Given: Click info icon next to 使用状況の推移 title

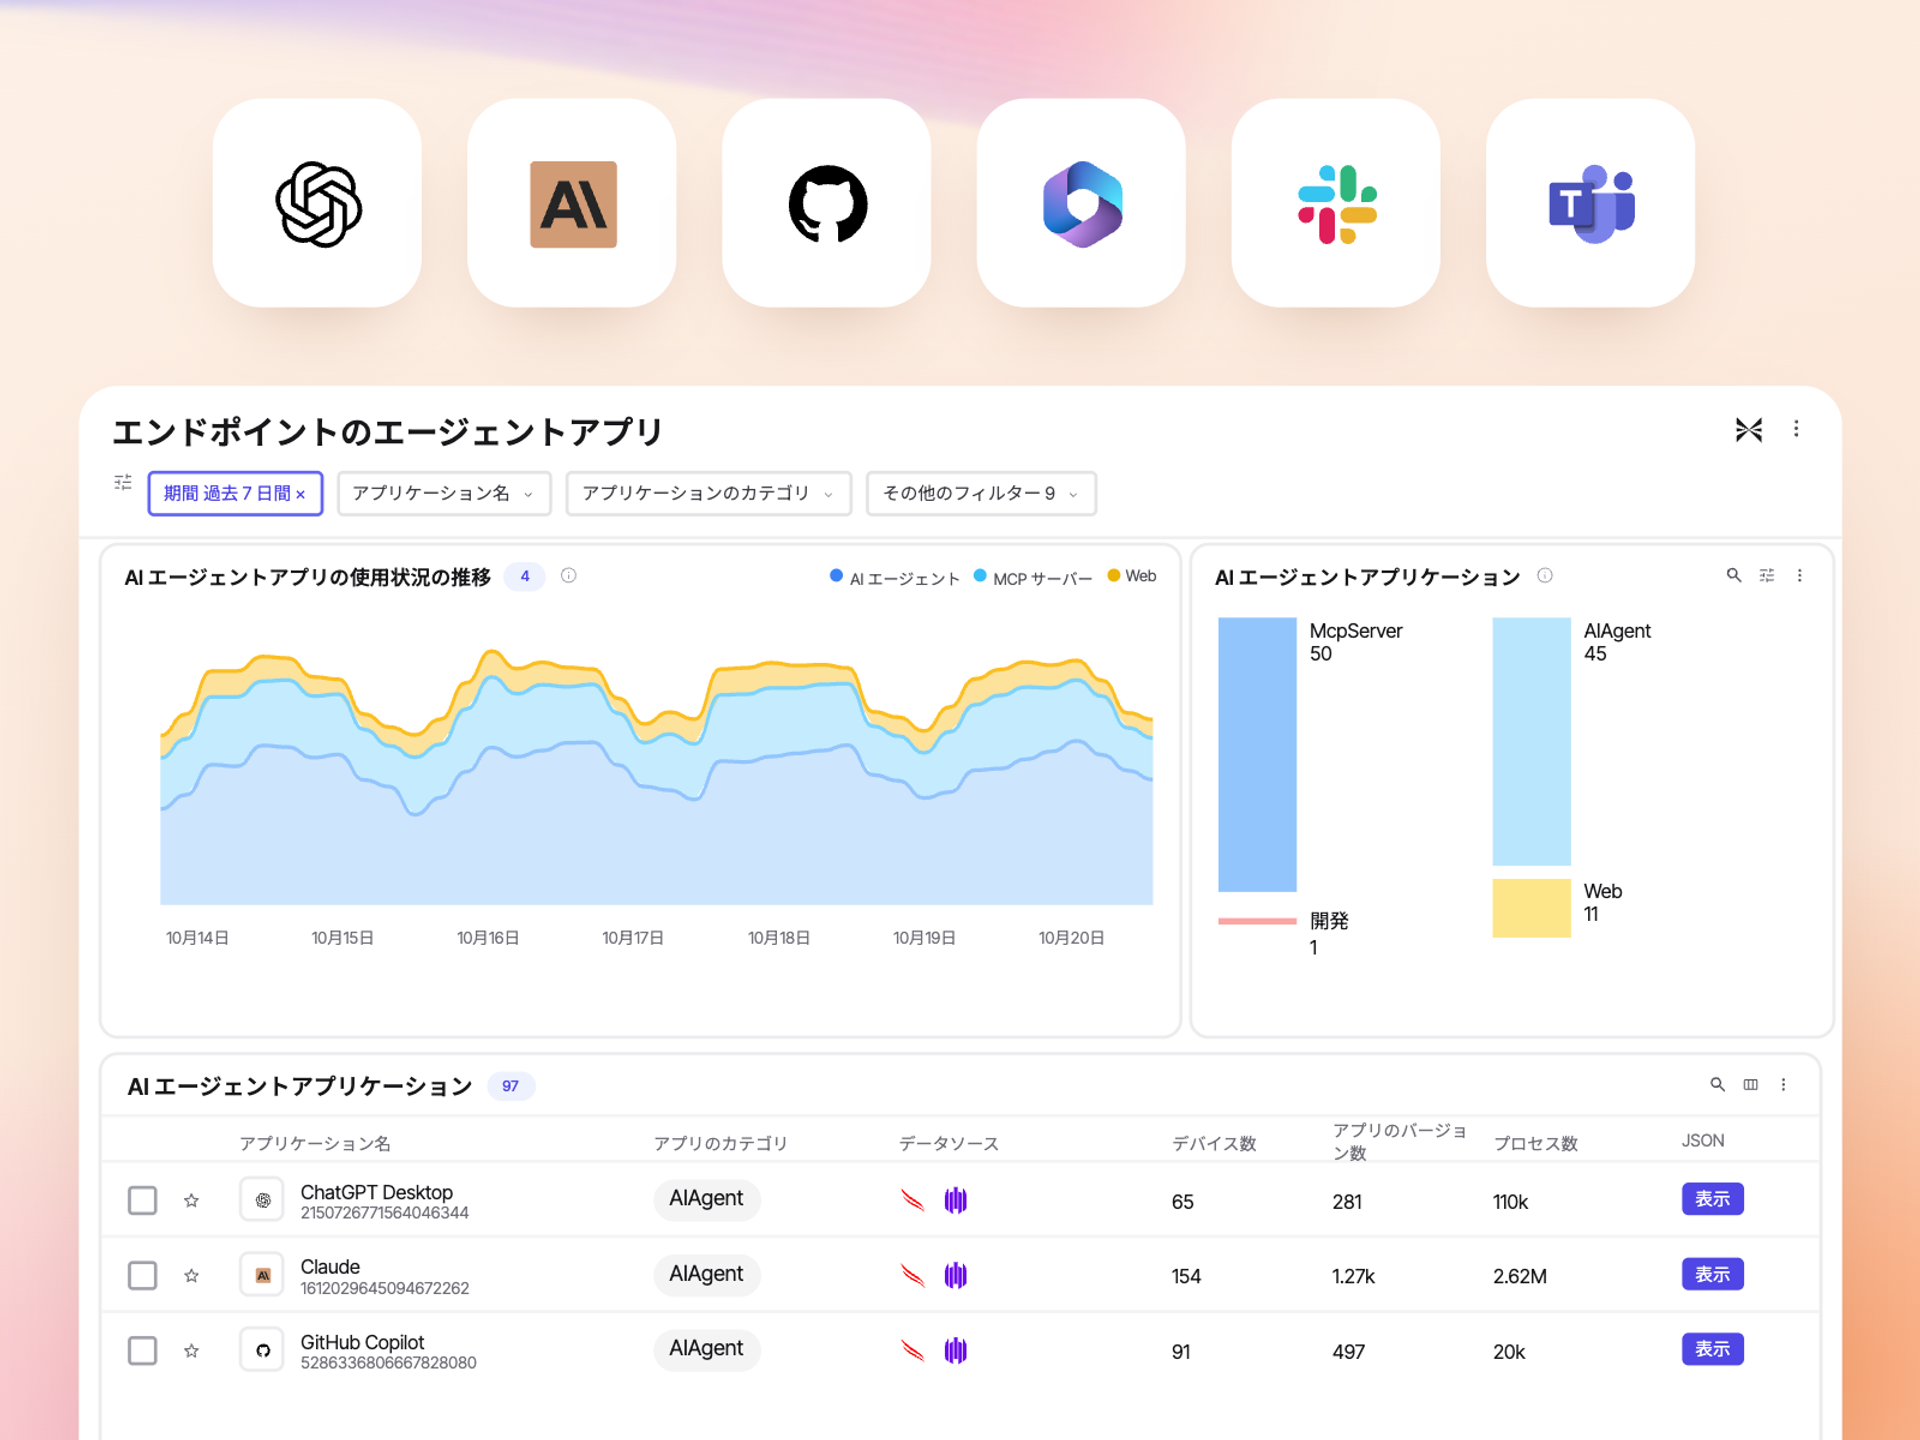Looking at the screenshot, I should [x=569, y=576].
